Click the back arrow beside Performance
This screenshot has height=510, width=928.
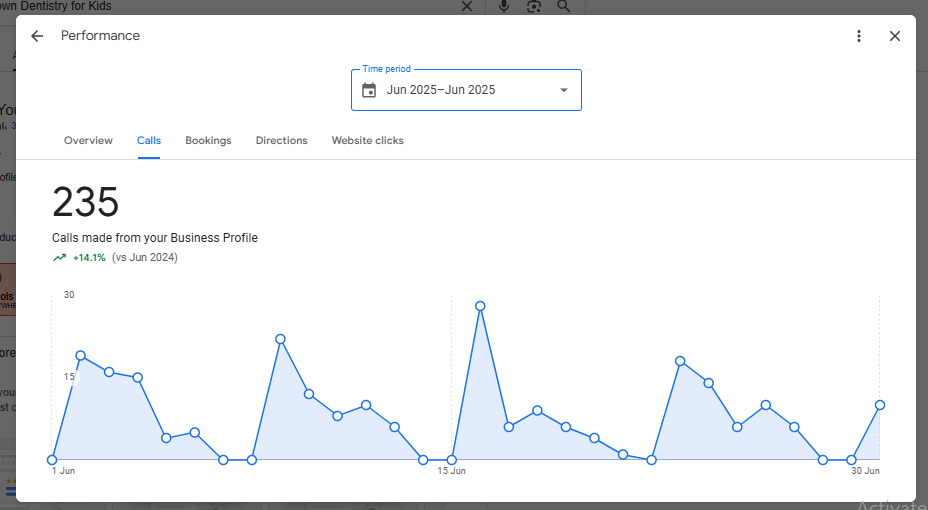[37, 36]
